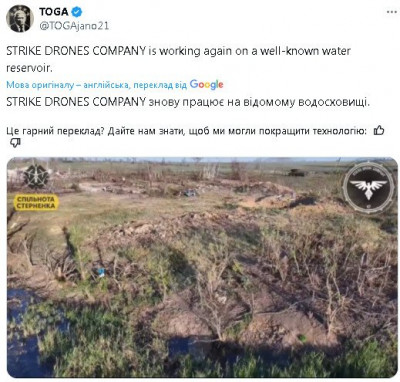Click the distant vehicle in the video frame

(x=296, y=172)
